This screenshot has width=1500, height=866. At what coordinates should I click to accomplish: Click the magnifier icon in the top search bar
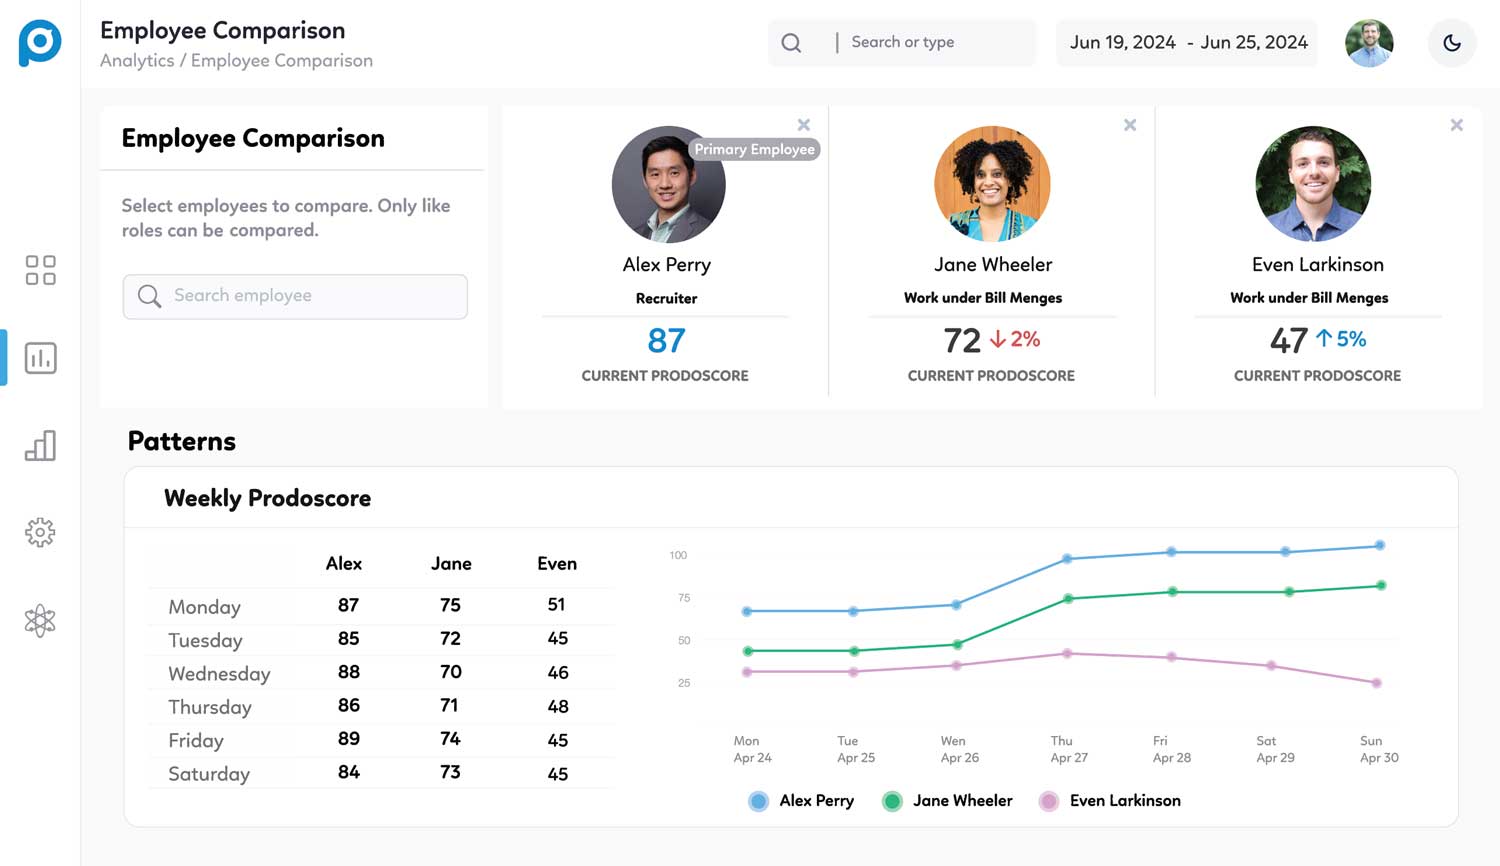point(791,42)
